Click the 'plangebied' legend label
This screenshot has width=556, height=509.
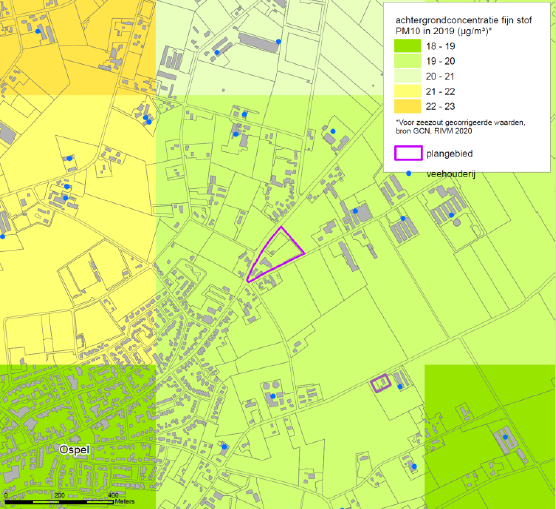pyautogui.click(x=449, y=154)
